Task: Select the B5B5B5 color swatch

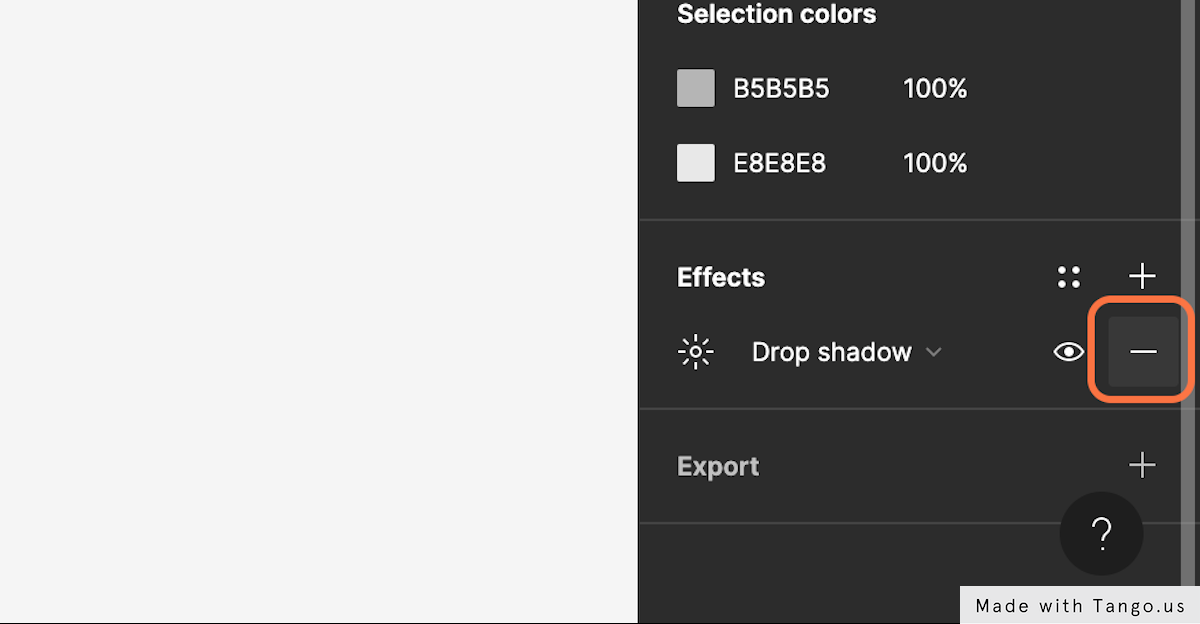Action: [x=696, y=88]
